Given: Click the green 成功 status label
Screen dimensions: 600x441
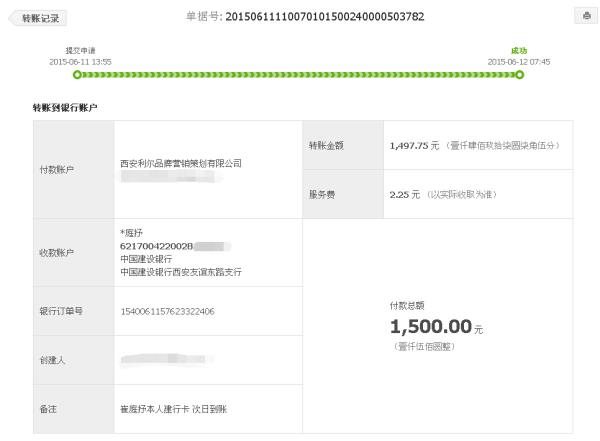Looking at the screenshot, I should pyautogui.click(x=519, y=51).
